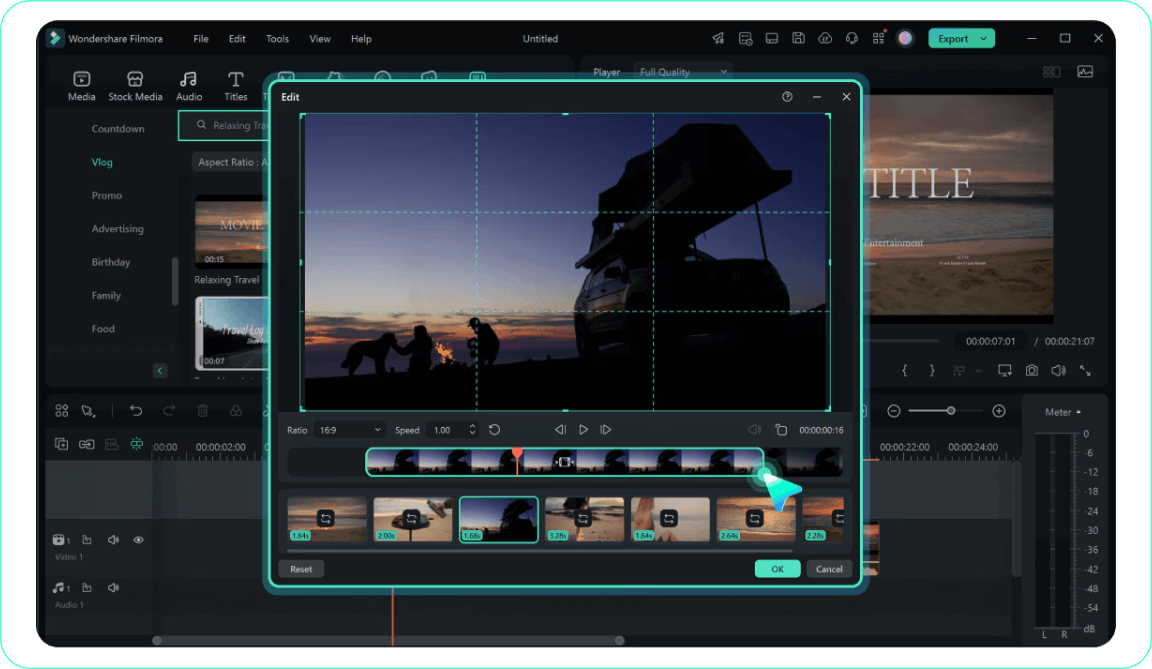Mute the Audio 1 track
Screen dimensions: 1152x669
(113, 587)
